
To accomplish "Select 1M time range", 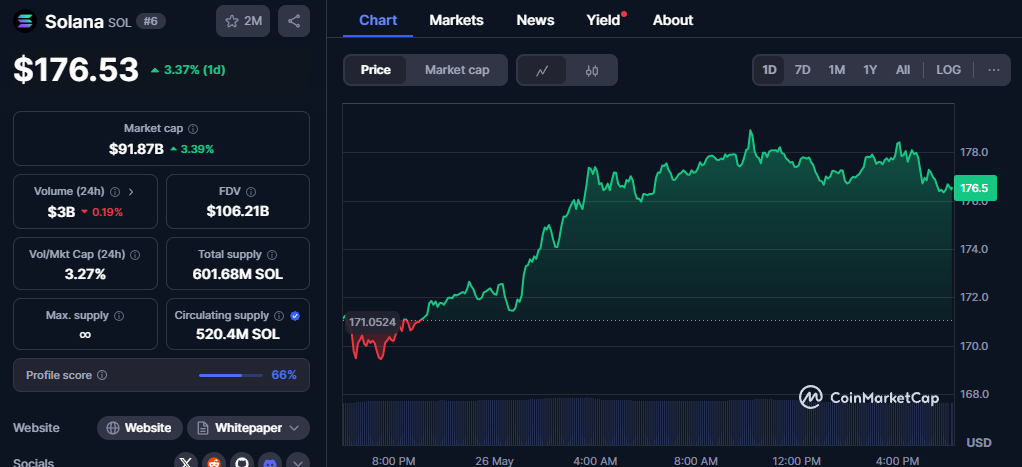I will 837,70.
